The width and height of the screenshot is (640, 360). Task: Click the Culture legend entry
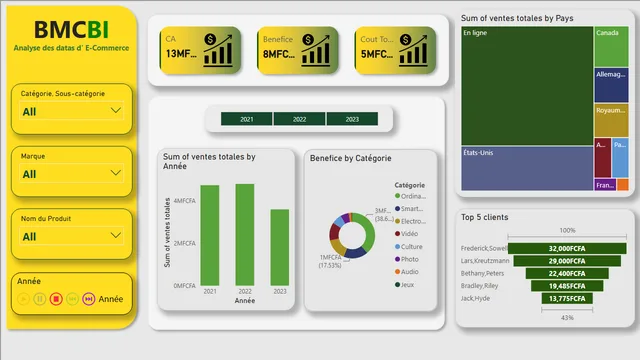[x=409, y=247]
